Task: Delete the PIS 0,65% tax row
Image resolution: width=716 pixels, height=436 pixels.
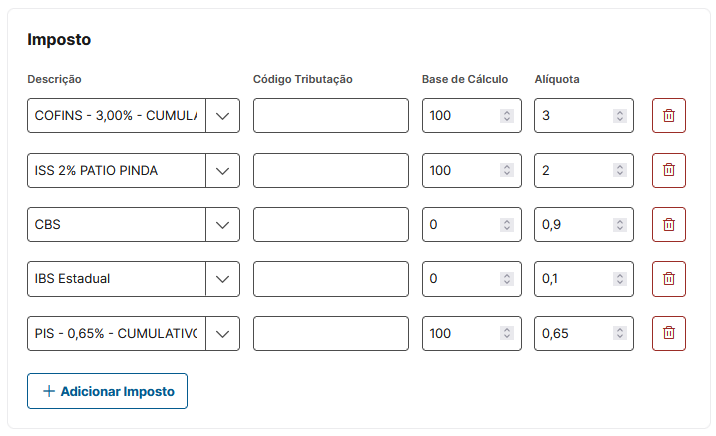Action: coord(669,333)
